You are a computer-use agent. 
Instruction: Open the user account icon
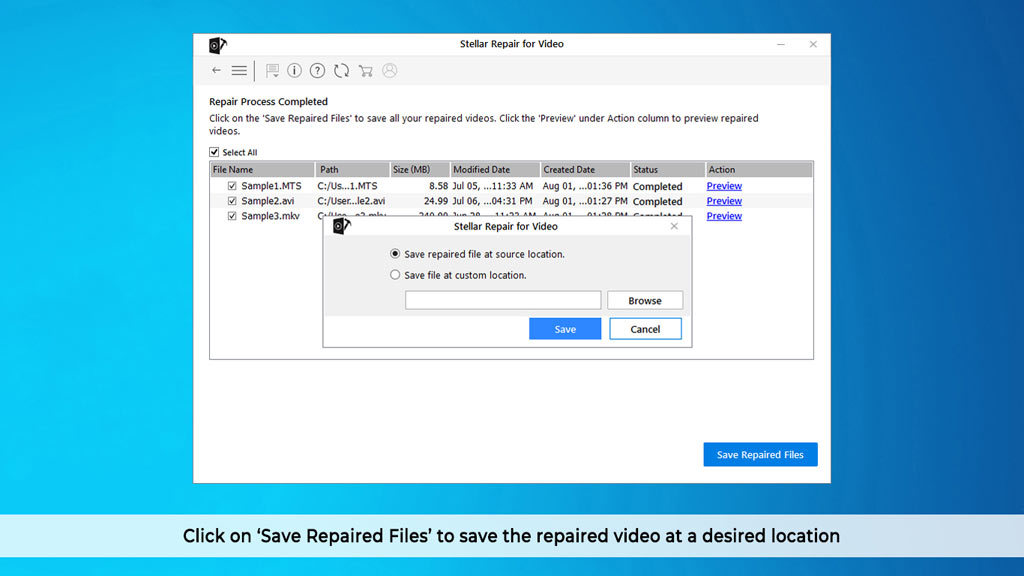click(x=390, y=71)
